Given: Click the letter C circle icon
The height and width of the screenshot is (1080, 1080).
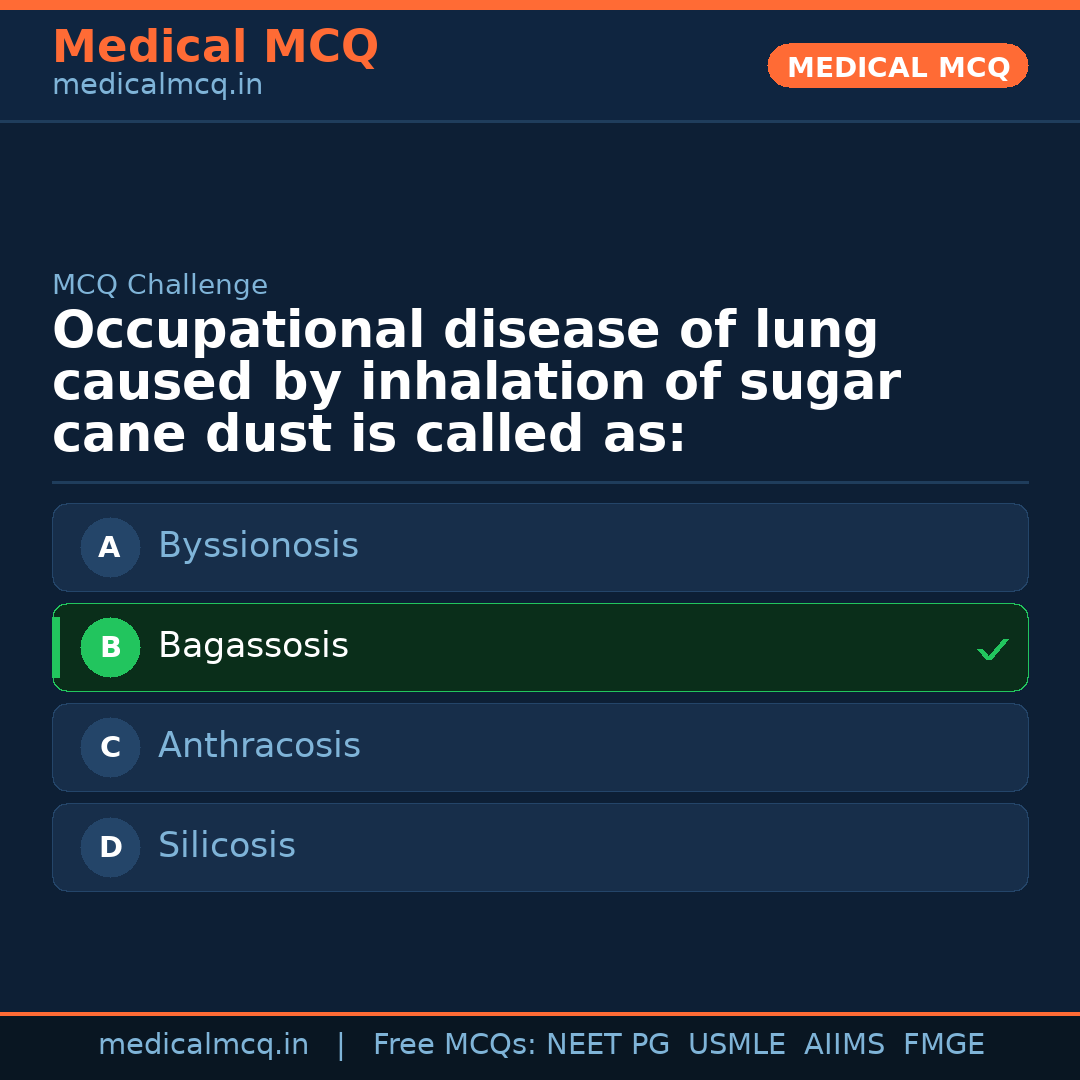Looking at the screenshot, I should (x=110, y=747).
